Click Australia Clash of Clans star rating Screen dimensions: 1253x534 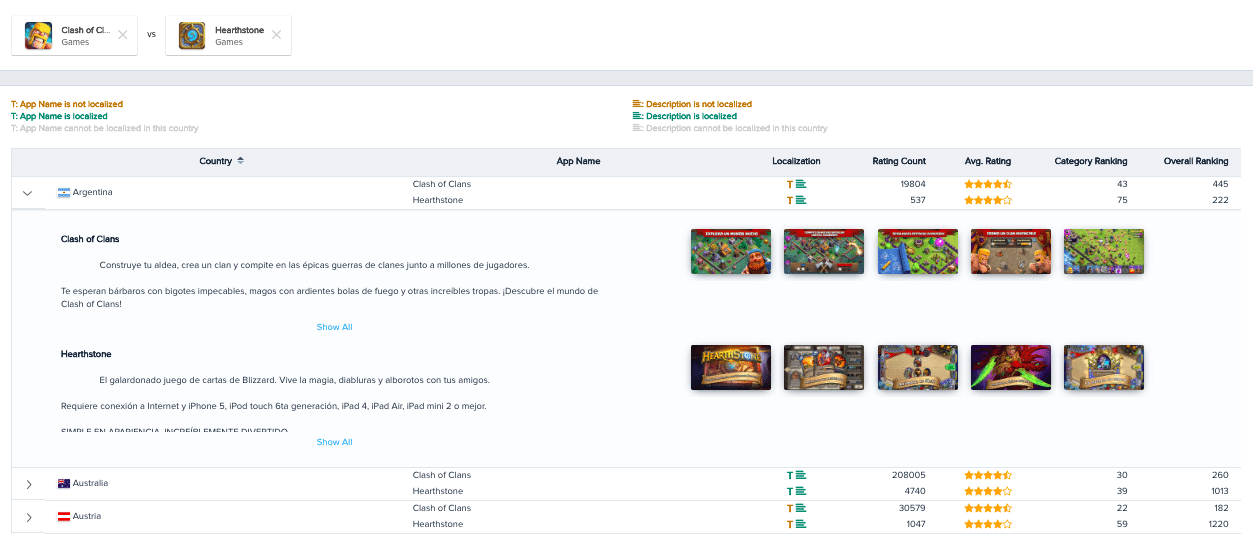tap(988, 475)
